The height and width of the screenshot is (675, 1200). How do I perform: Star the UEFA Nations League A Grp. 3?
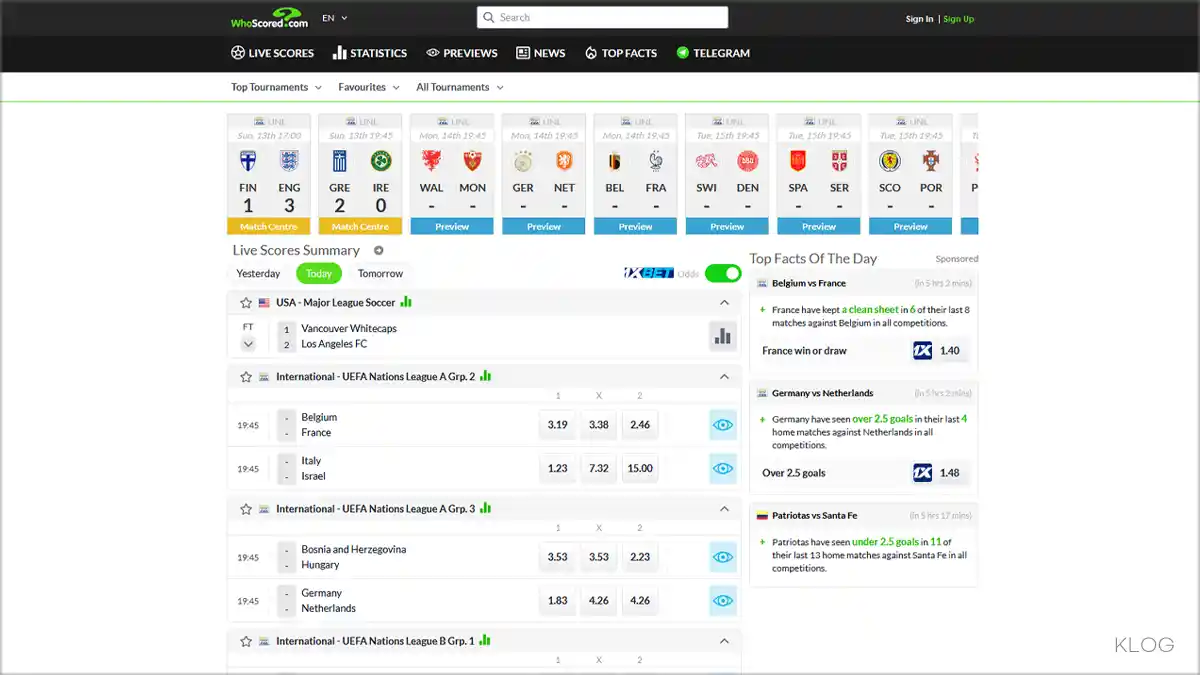[246, 509]
